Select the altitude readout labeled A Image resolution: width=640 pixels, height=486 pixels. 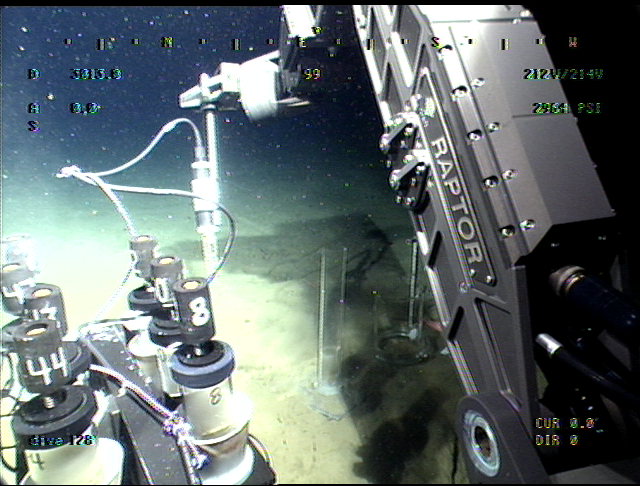click(84, 108)
